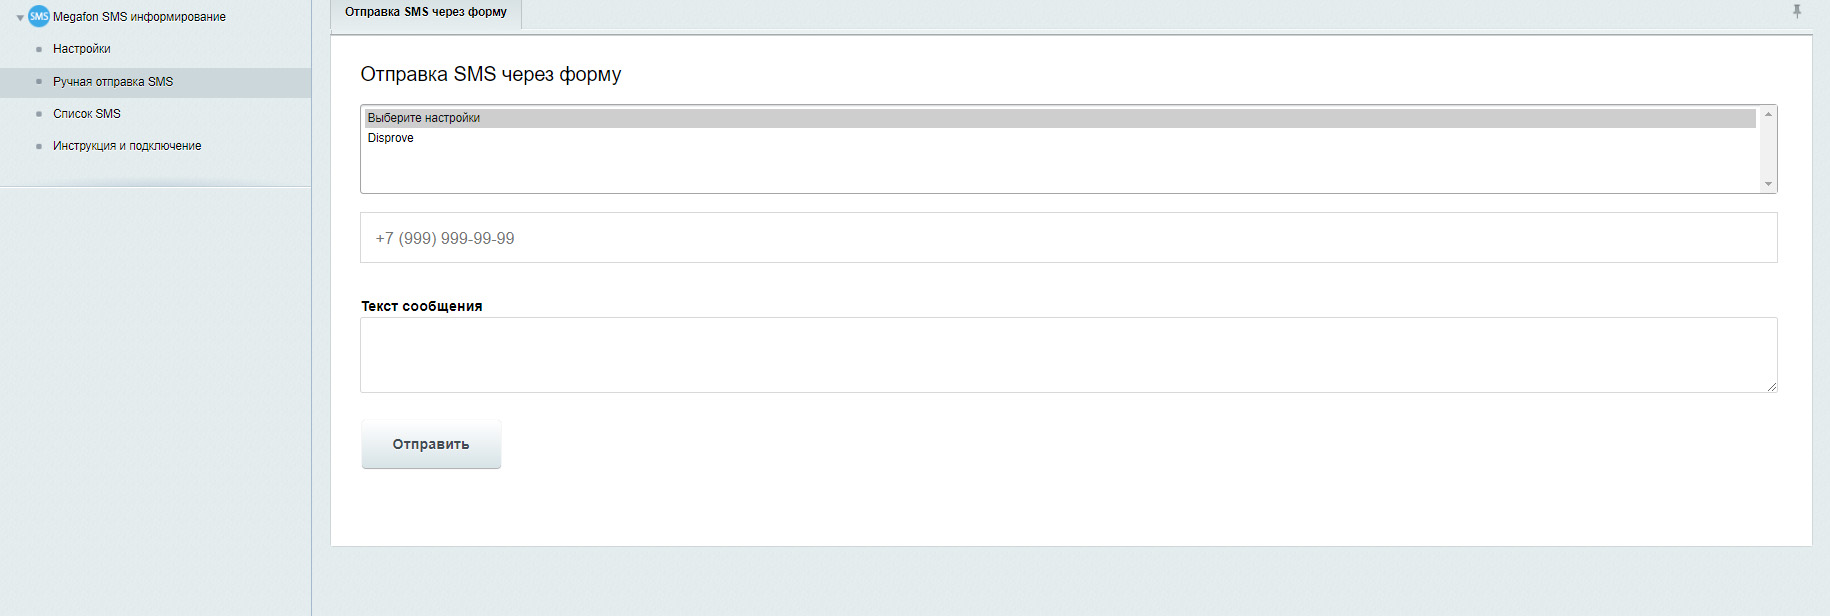Open the Настройки menu item

click(82, 49)
